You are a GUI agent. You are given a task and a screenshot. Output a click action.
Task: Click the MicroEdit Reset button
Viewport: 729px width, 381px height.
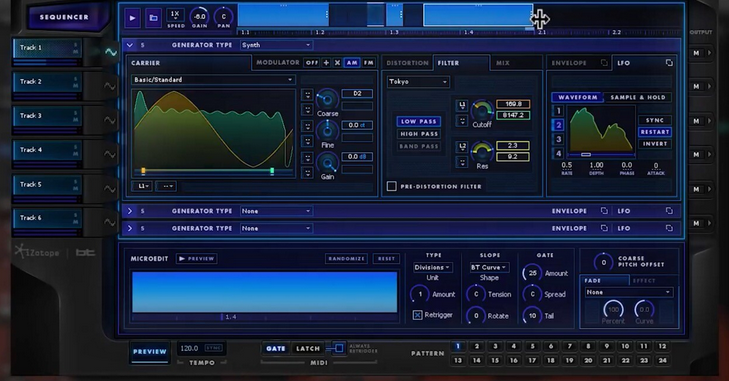386,259
